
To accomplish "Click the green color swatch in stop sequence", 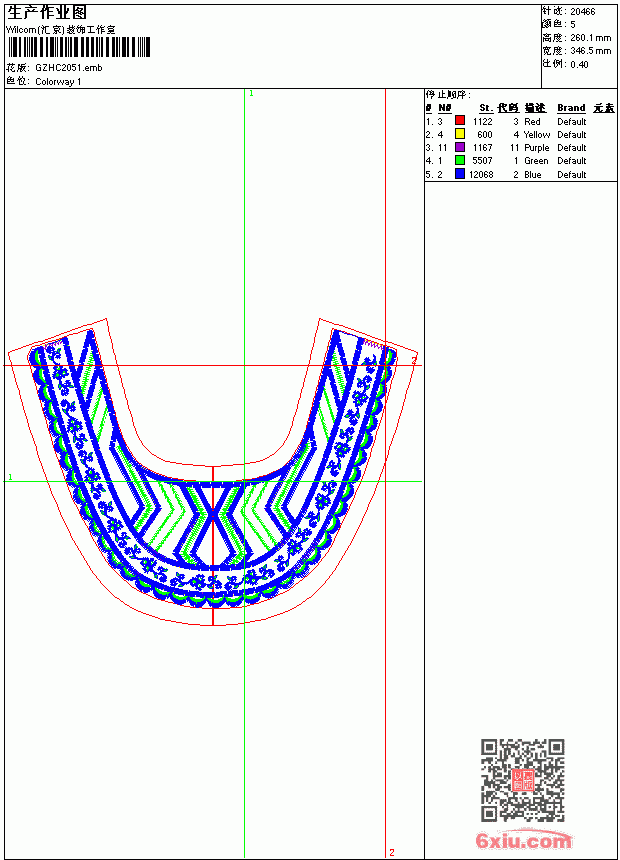I will (460, 160).
